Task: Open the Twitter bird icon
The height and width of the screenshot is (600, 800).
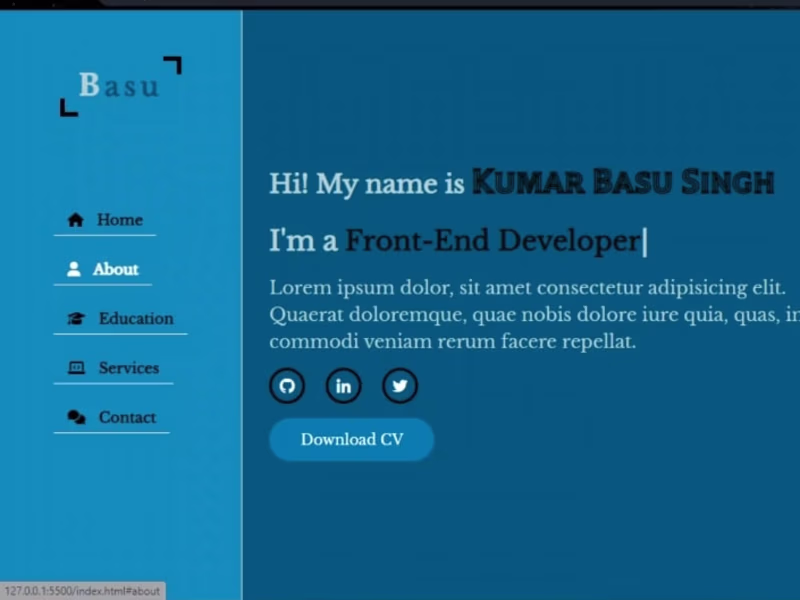Action: (x=399, y=386)
